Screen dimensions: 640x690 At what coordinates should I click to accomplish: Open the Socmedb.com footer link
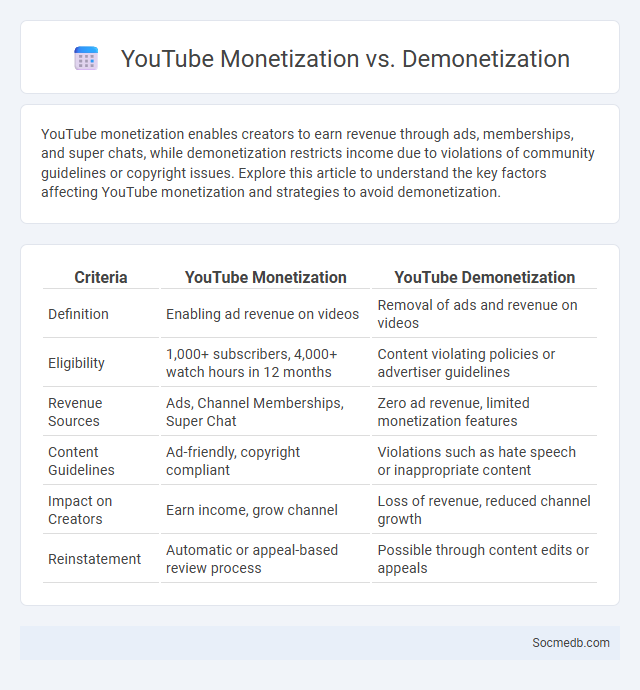click(x=570, y=642)
